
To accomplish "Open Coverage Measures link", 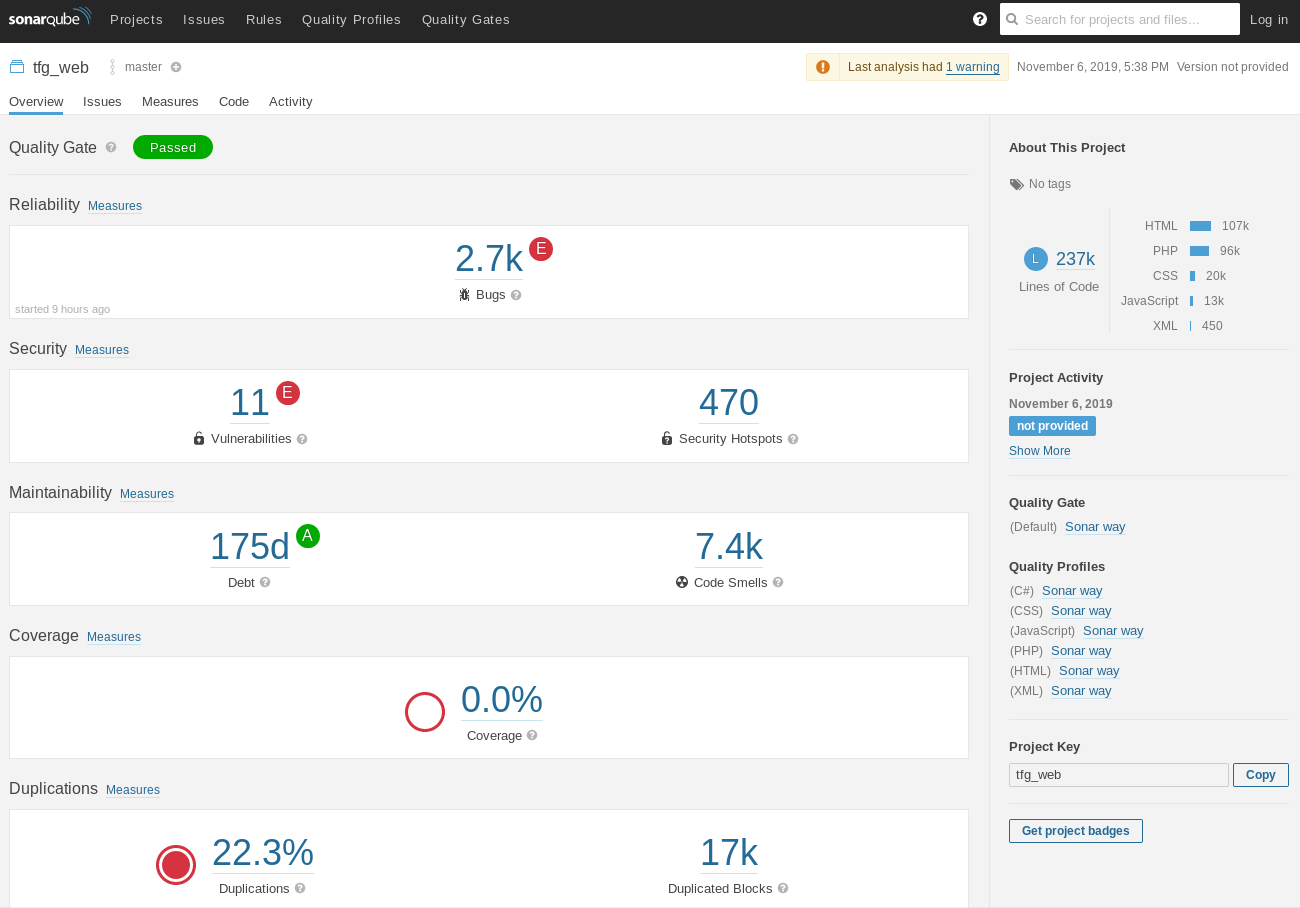I will coord(114,637).
